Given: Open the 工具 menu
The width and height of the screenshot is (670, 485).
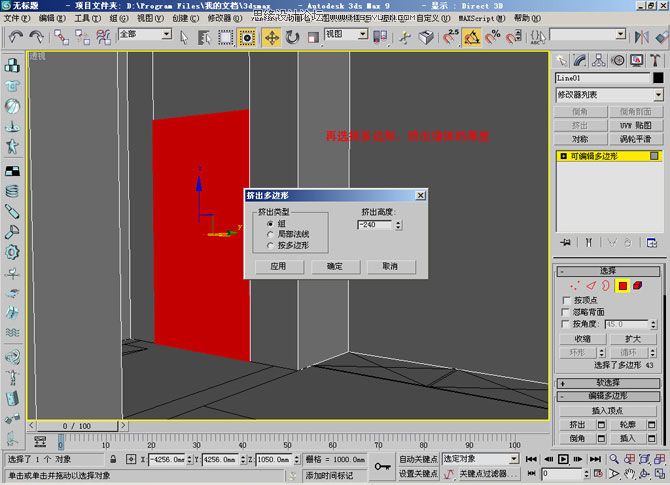Looking at the screenshot, I should pos(87,18).
